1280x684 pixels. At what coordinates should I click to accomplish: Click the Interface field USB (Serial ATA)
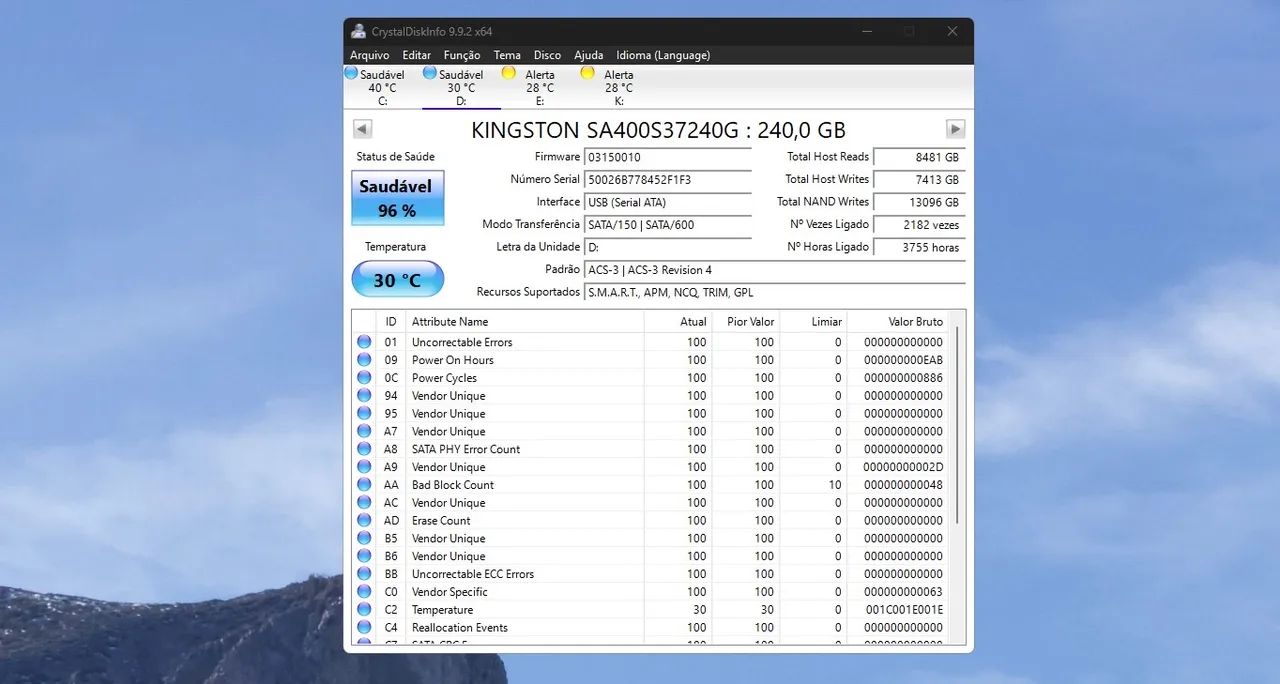[x=667, y=202]
